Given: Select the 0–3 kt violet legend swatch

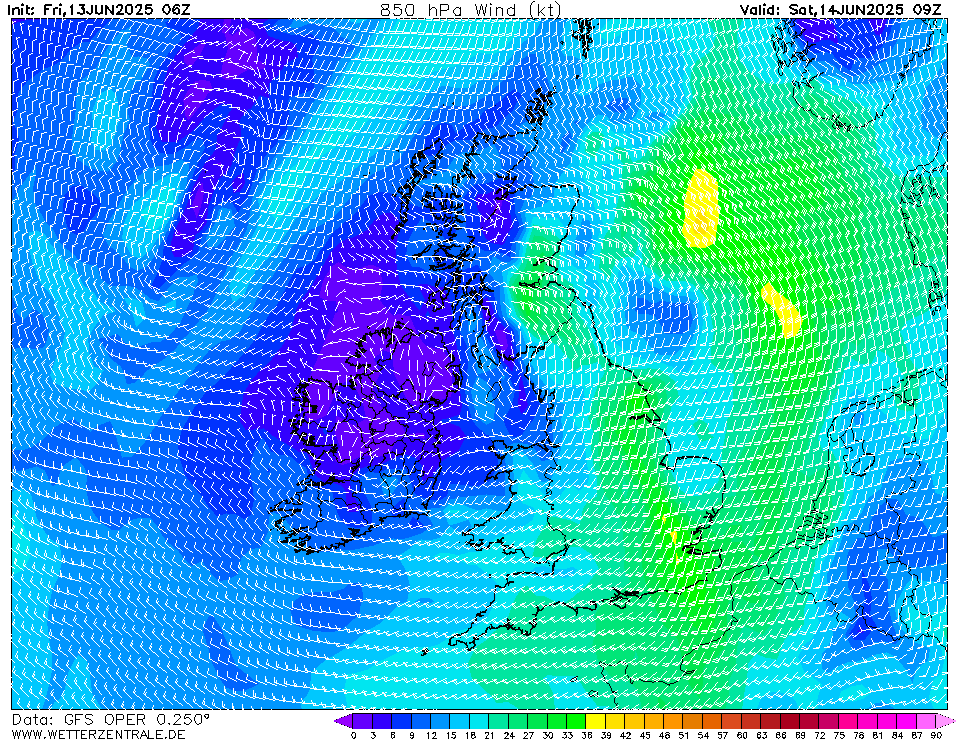Looking at the screenshot, I should (x=363, y=721).
